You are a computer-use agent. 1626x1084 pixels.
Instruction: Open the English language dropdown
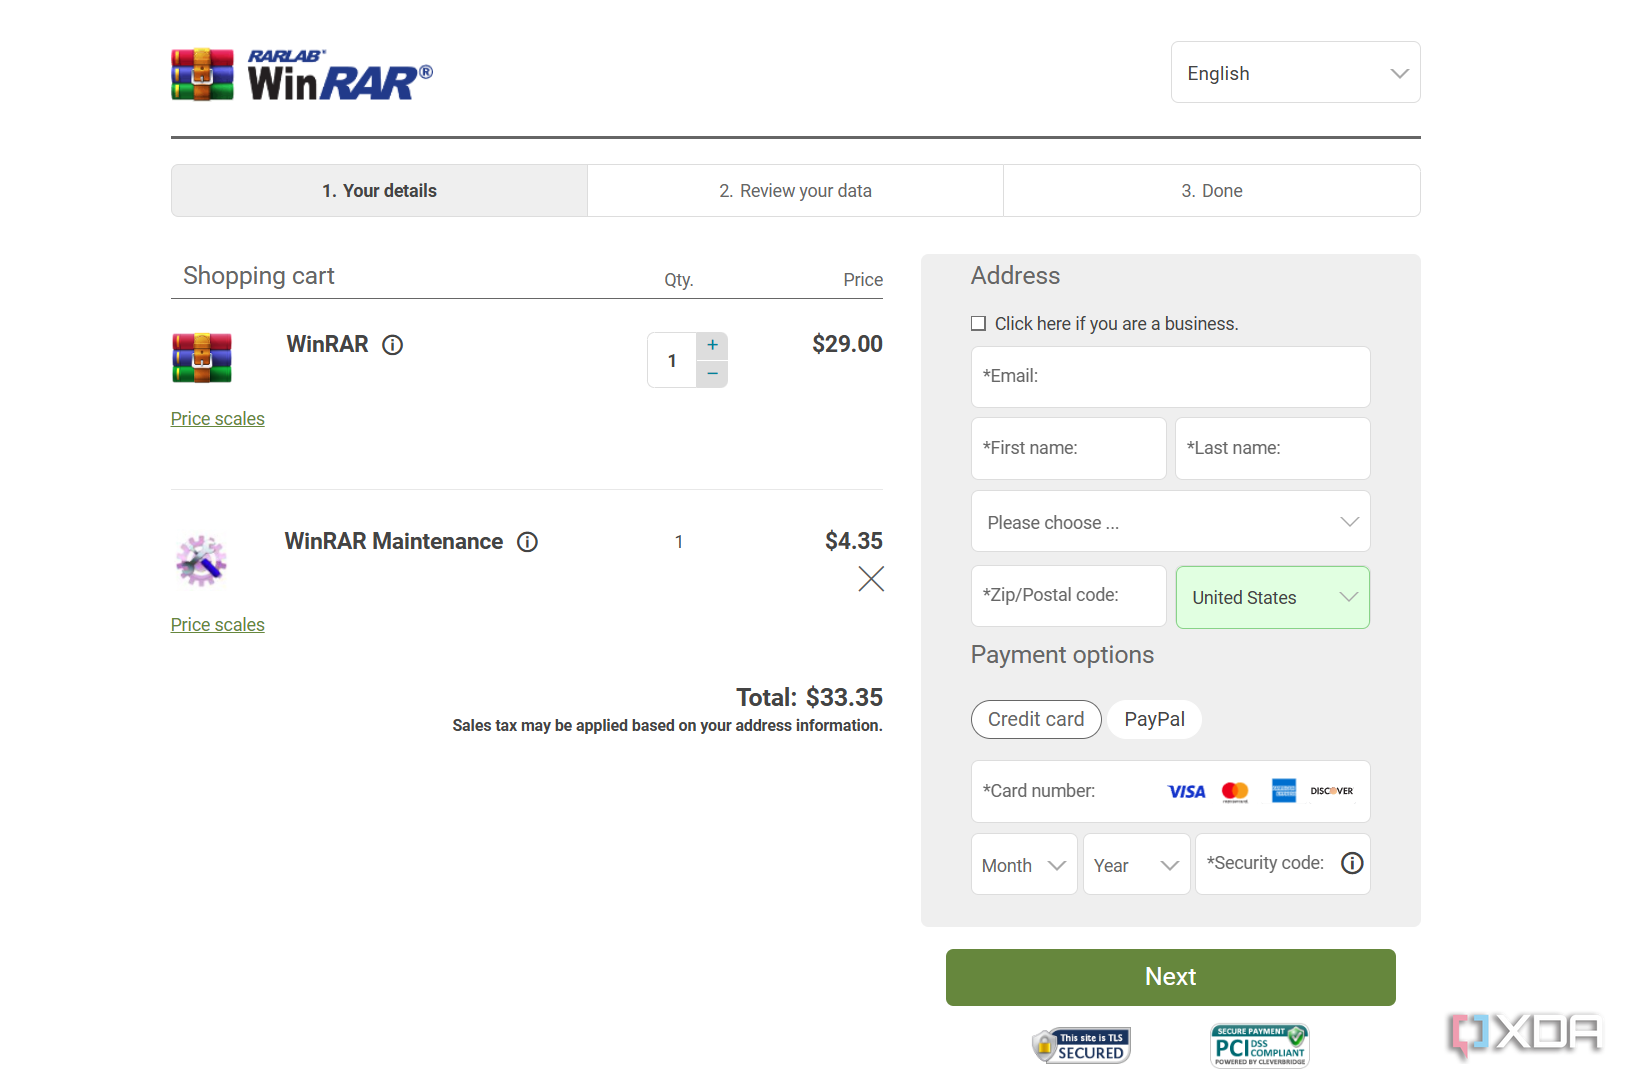[x=1296, y=72]
